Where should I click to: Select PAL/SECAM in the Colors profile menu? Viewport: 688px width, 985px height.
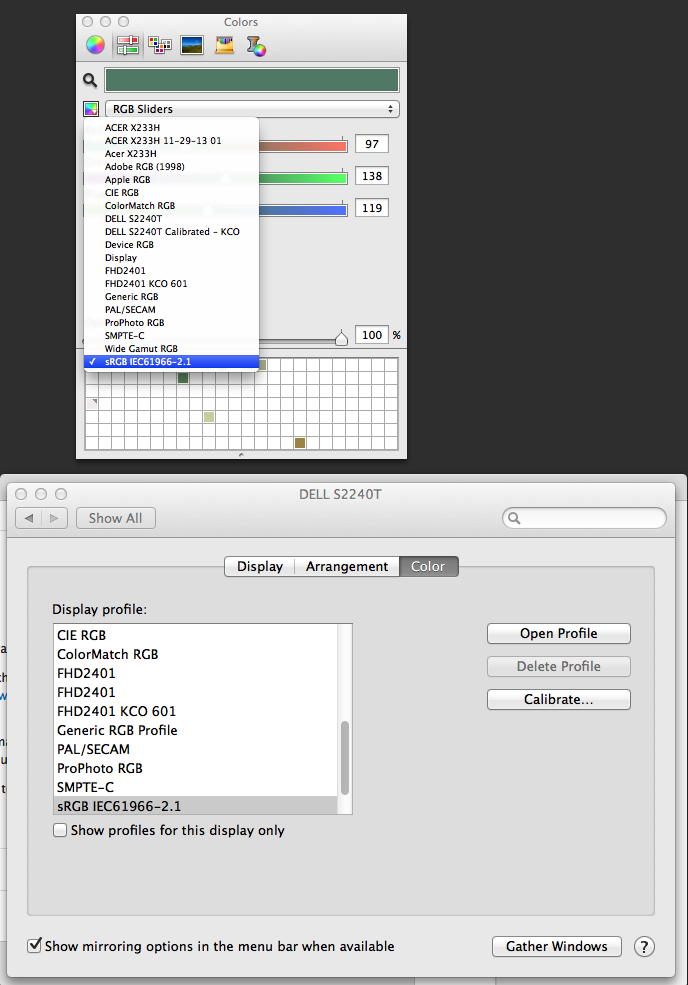click(172, 310)
